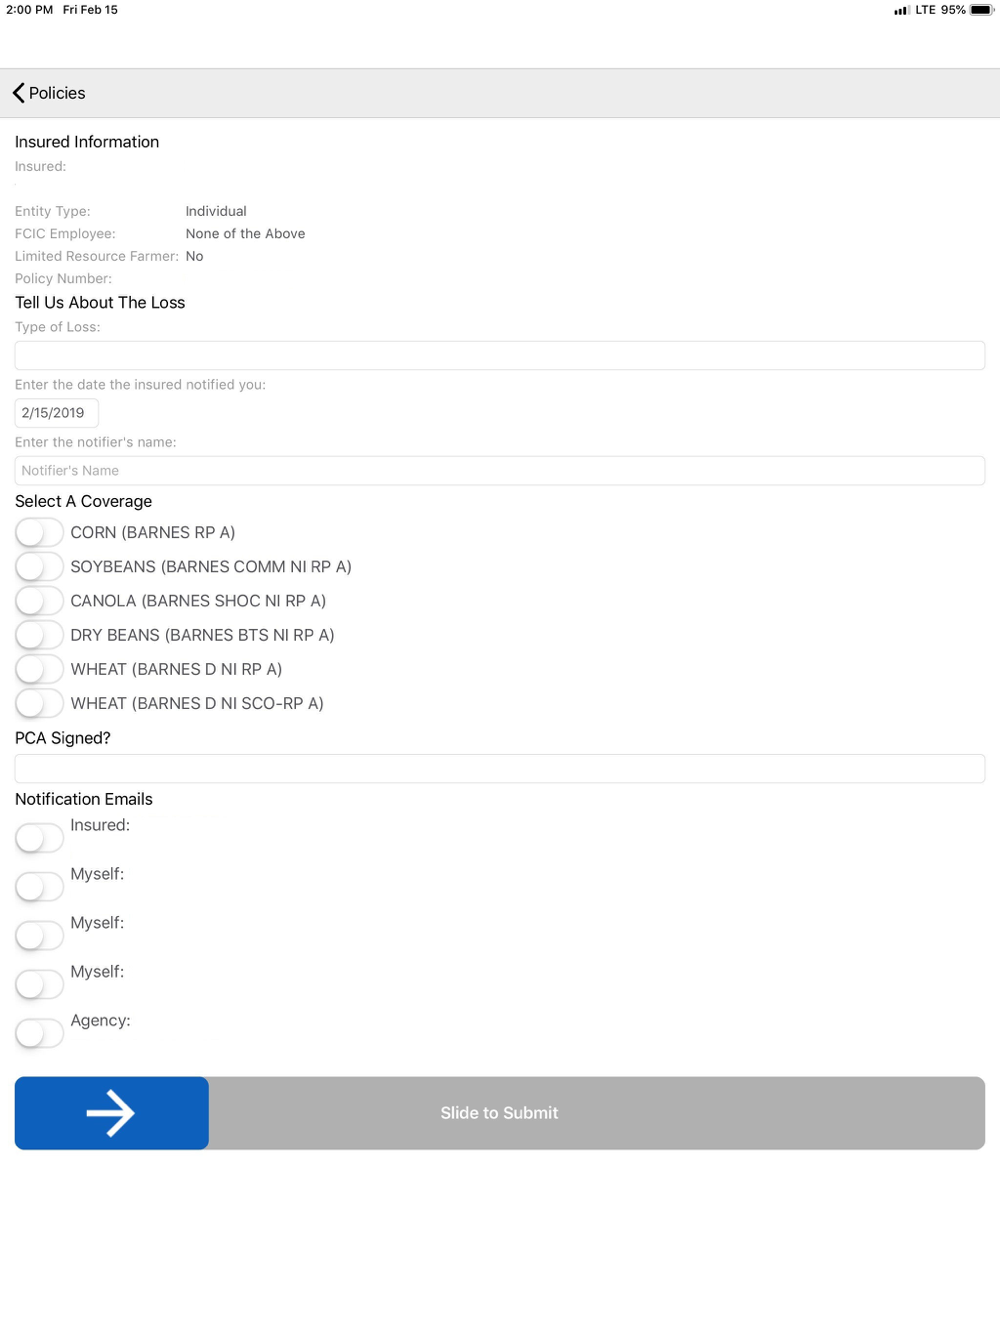Open the insured notified date picker

(x=56, y=413)
